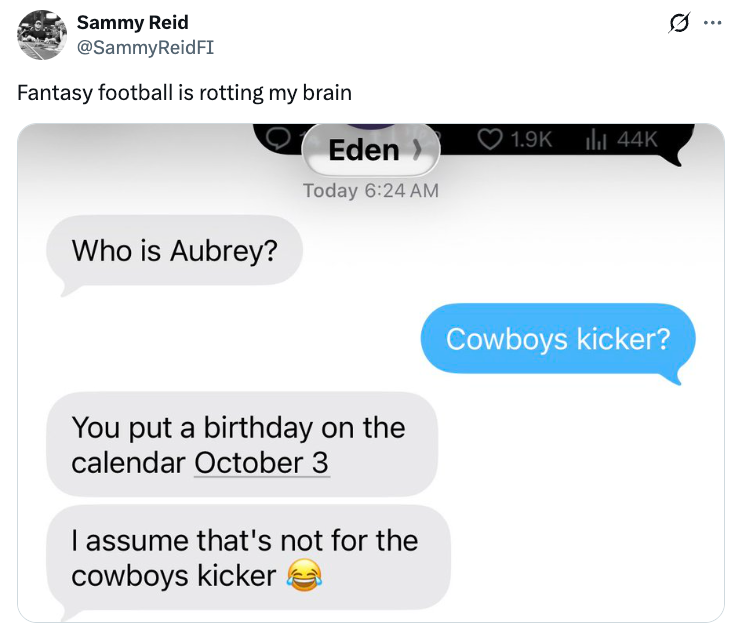Open the Eden contact name pill

[x=371, y=150]
